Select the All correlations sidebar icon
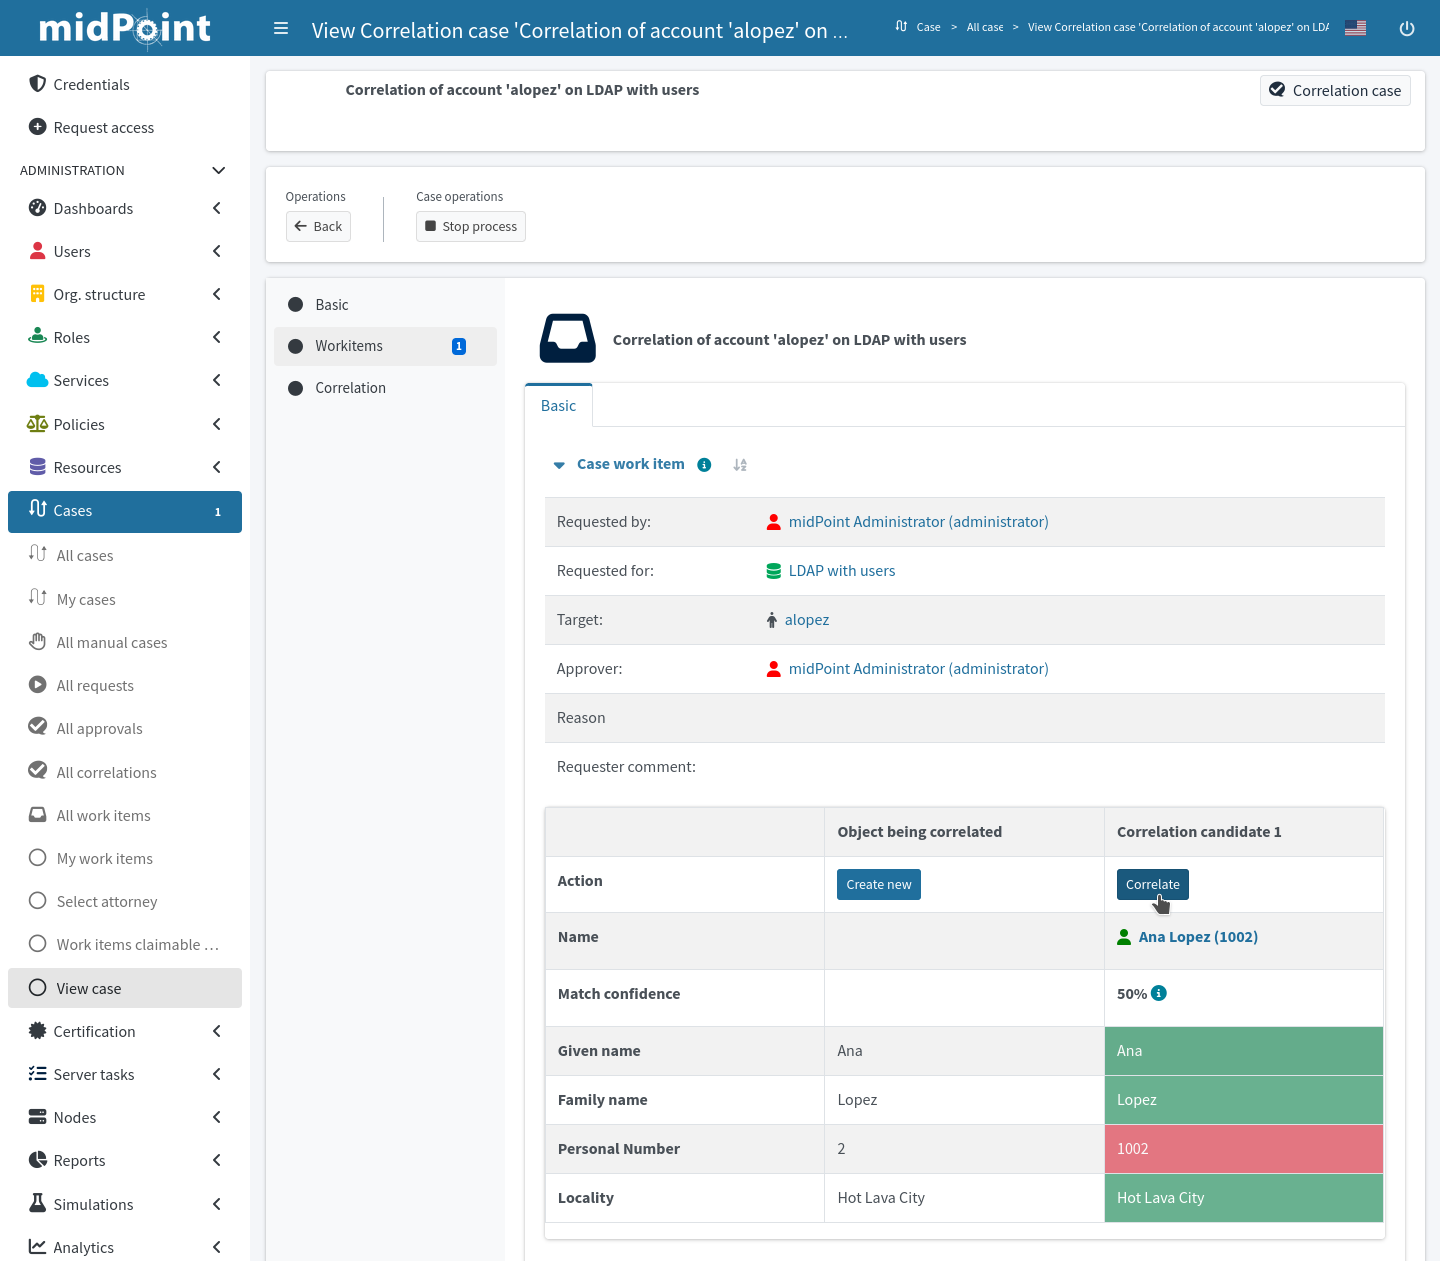 pyautogui.click(x=37, y=771)
